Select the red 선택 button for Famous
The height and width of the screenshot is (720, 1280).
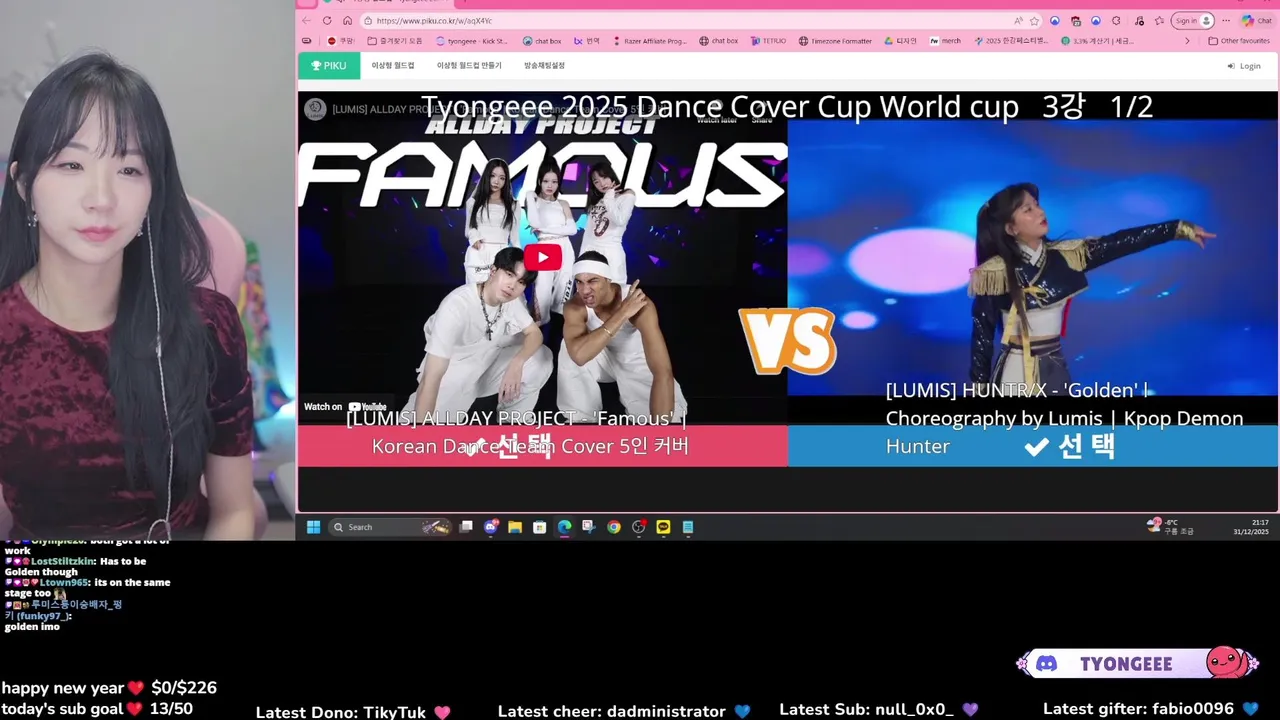[x=543, y=446]
